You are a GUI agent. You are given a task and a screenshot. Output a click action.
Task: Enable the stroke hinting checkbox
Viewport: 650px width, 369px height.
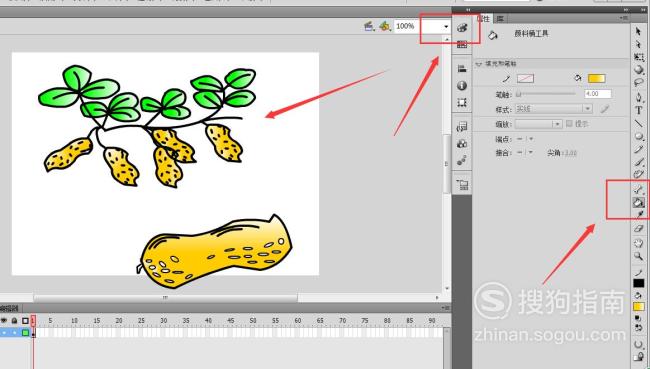[x=569, y=124]
